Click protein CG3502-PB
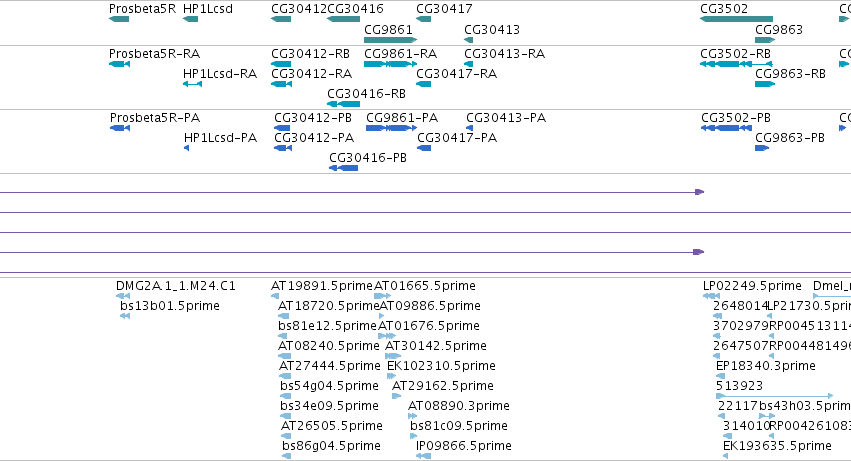851x461 pixels. tap(736, 118)
